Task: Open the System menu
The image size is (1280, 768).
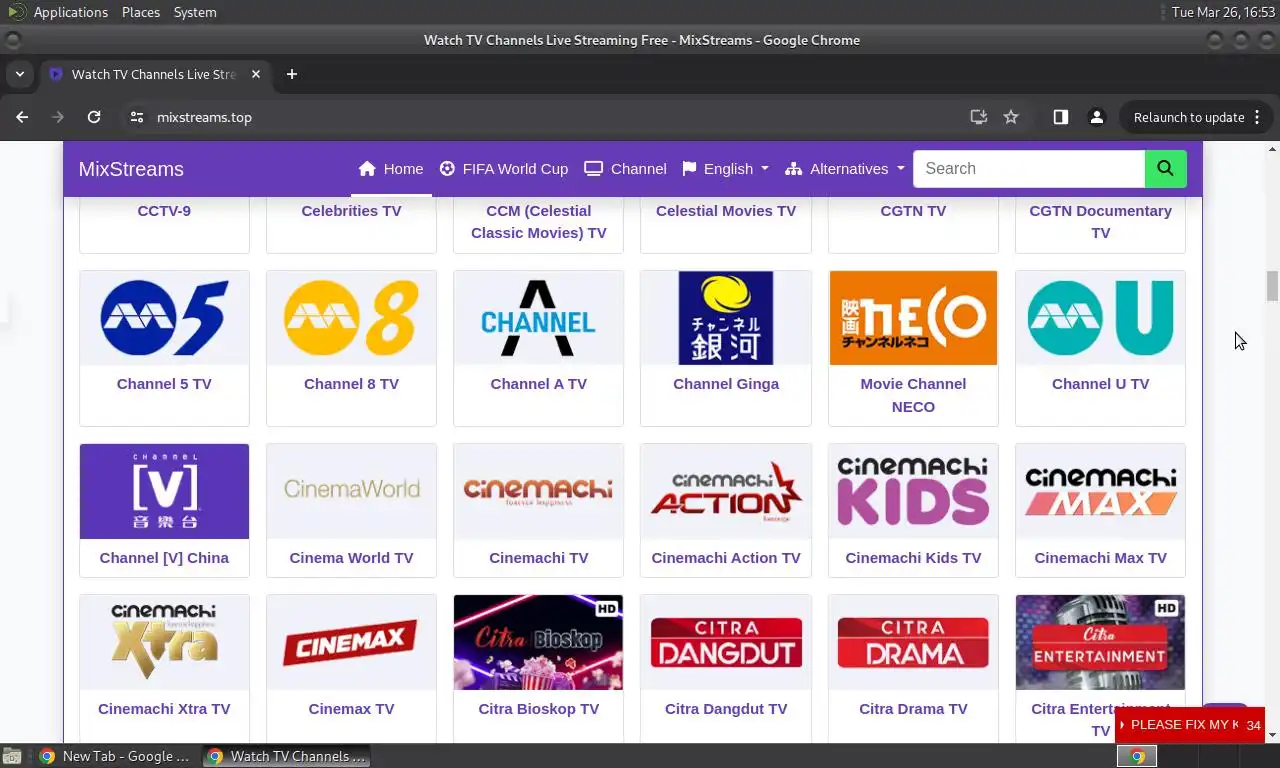Action: click(x=195, y=12)
